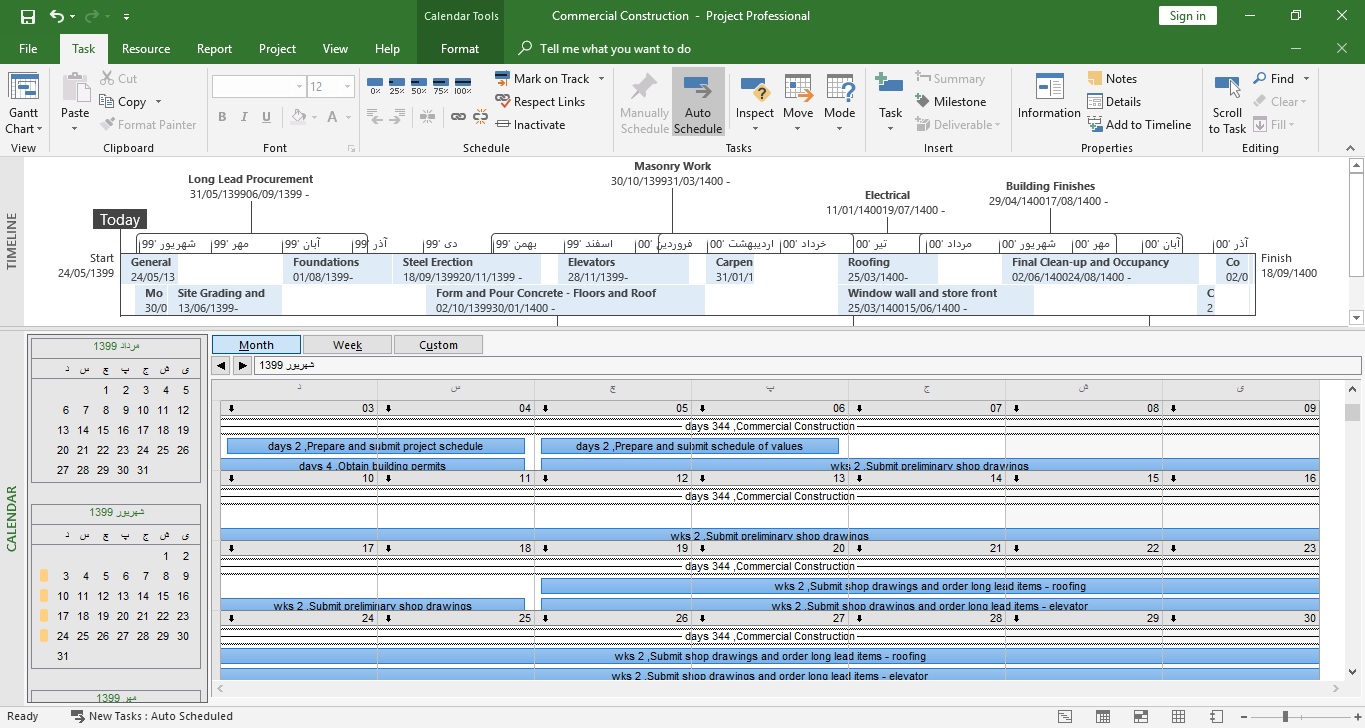Open the Mark on Track dropdown arrow
The image size is (1365, 728).
click(x=602, y=79)
